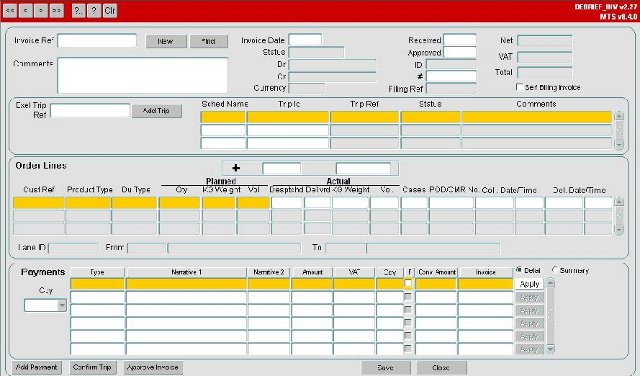Image resolution: width=640 pixels, height=376 pixels.
Task: Click the highlighted payment Type cell
Action: 98,284
